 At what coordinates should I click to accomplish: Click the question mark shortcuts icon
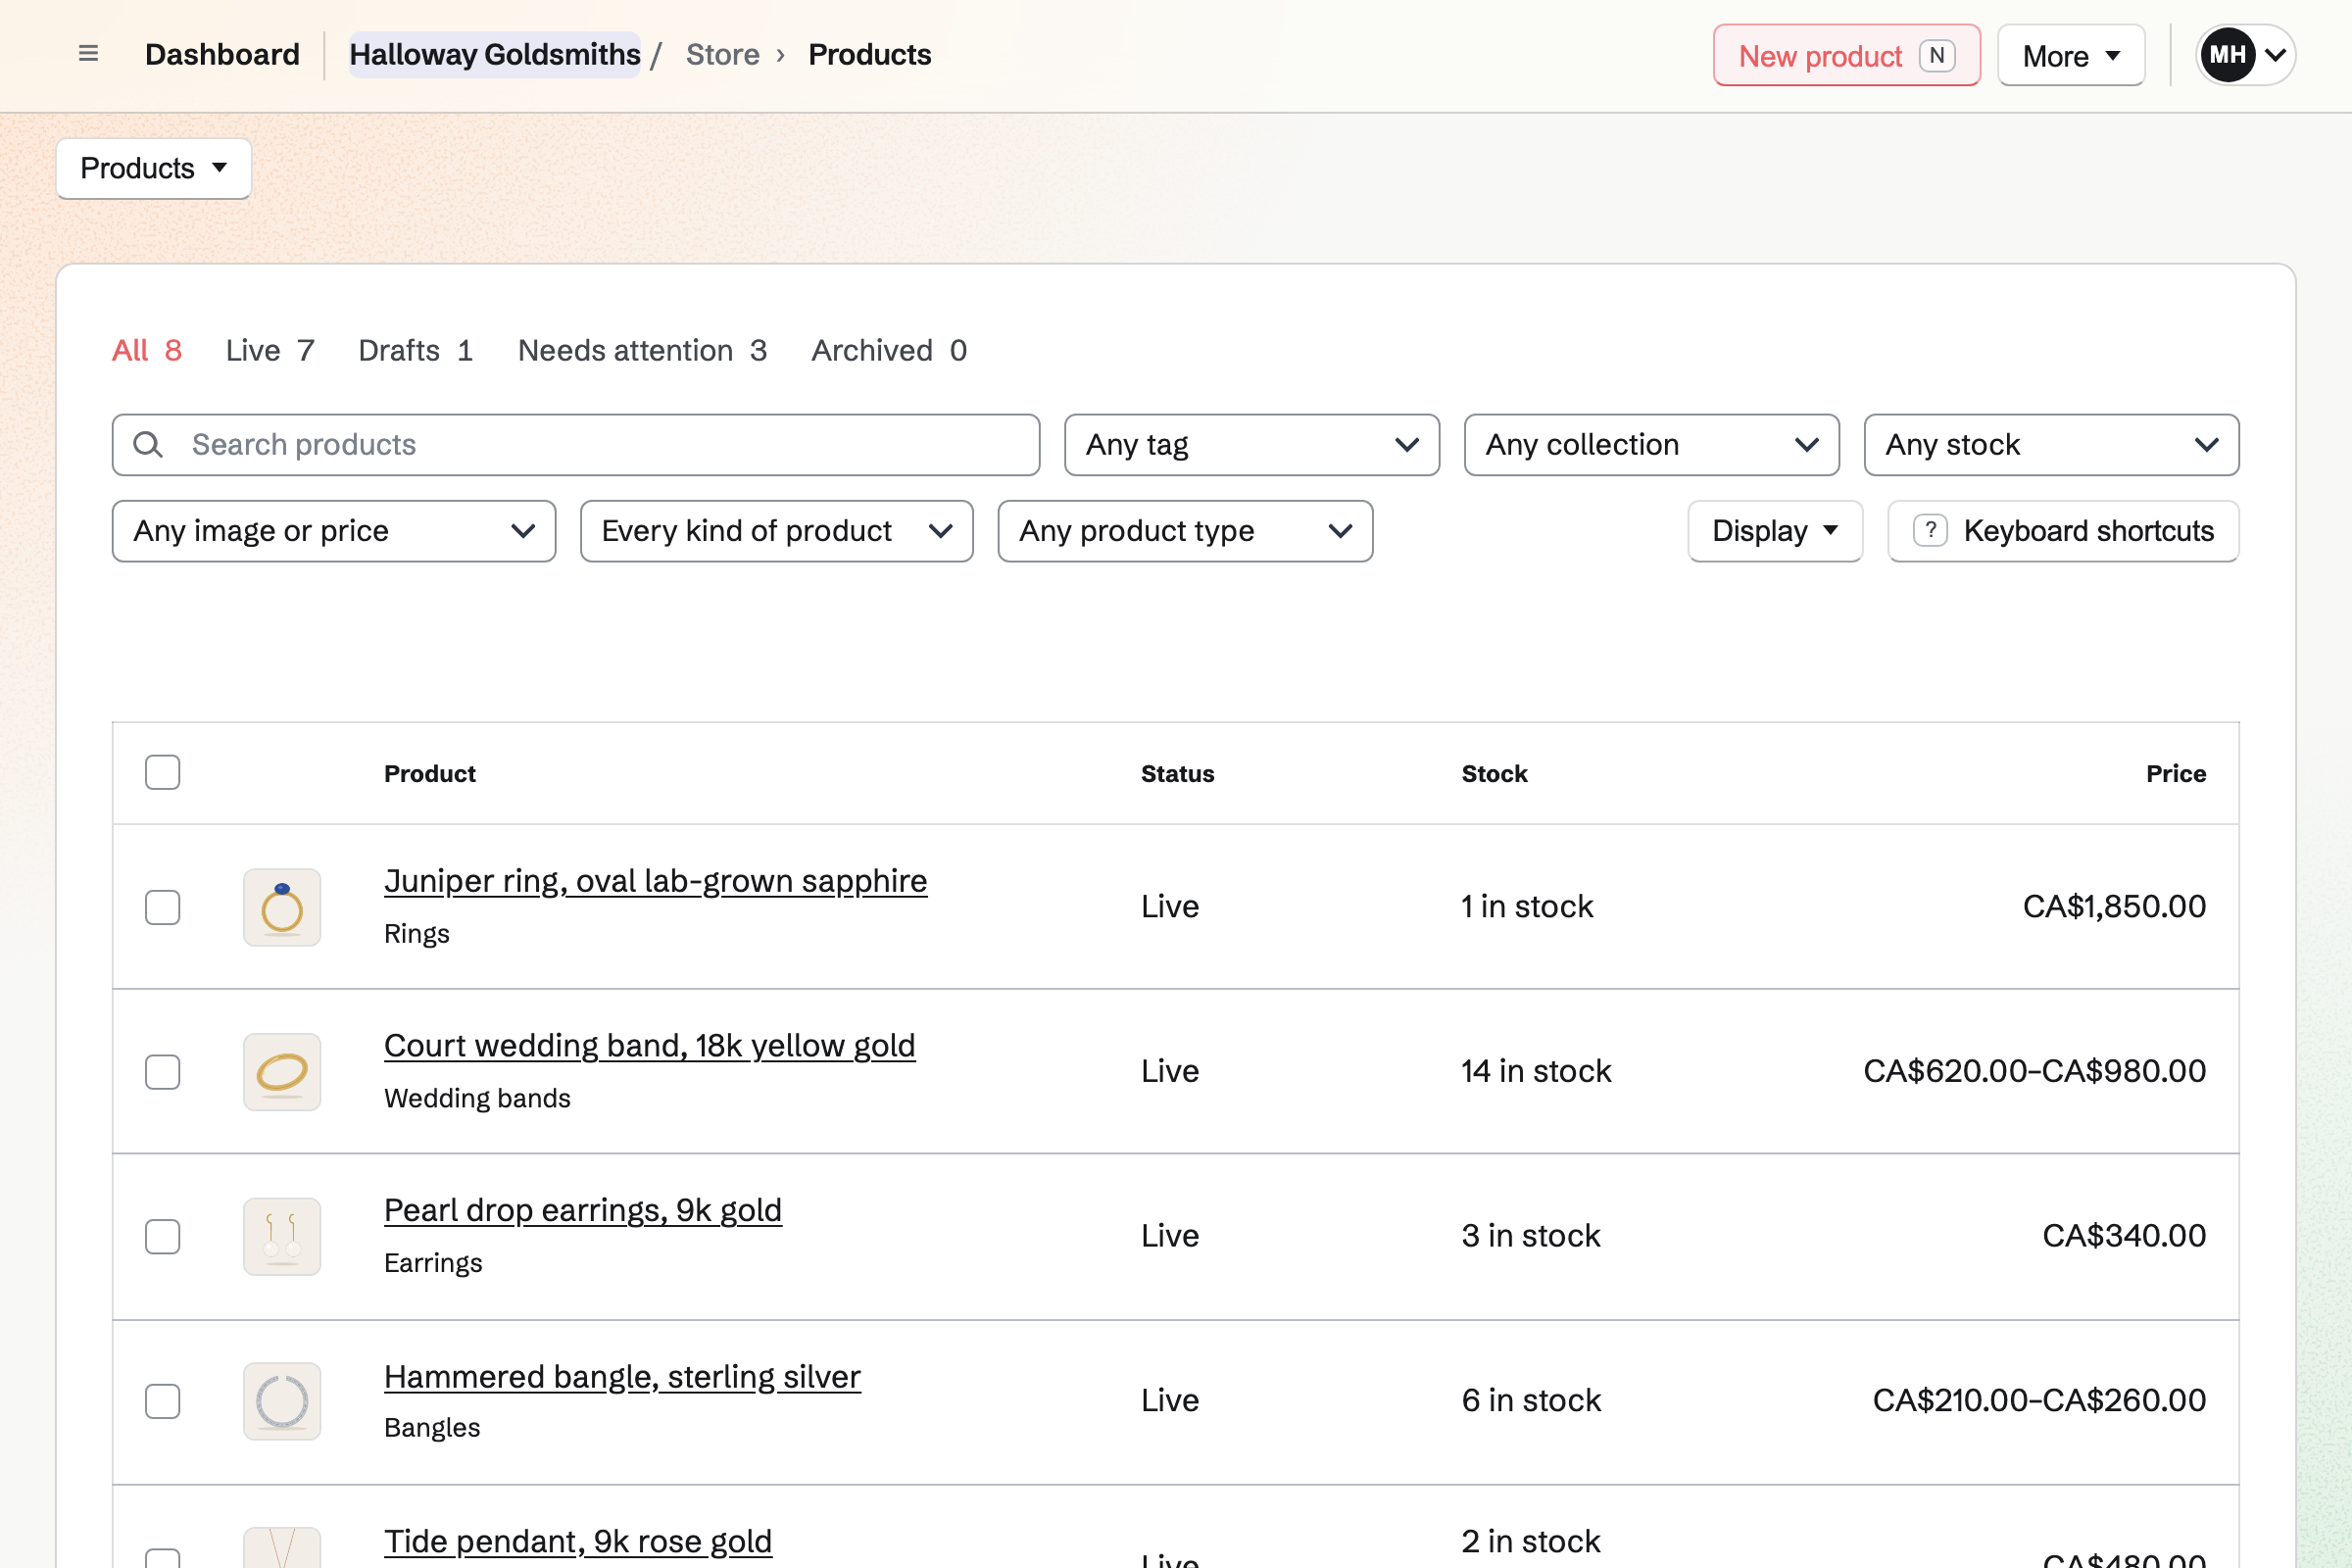(x=1930, y=531)
